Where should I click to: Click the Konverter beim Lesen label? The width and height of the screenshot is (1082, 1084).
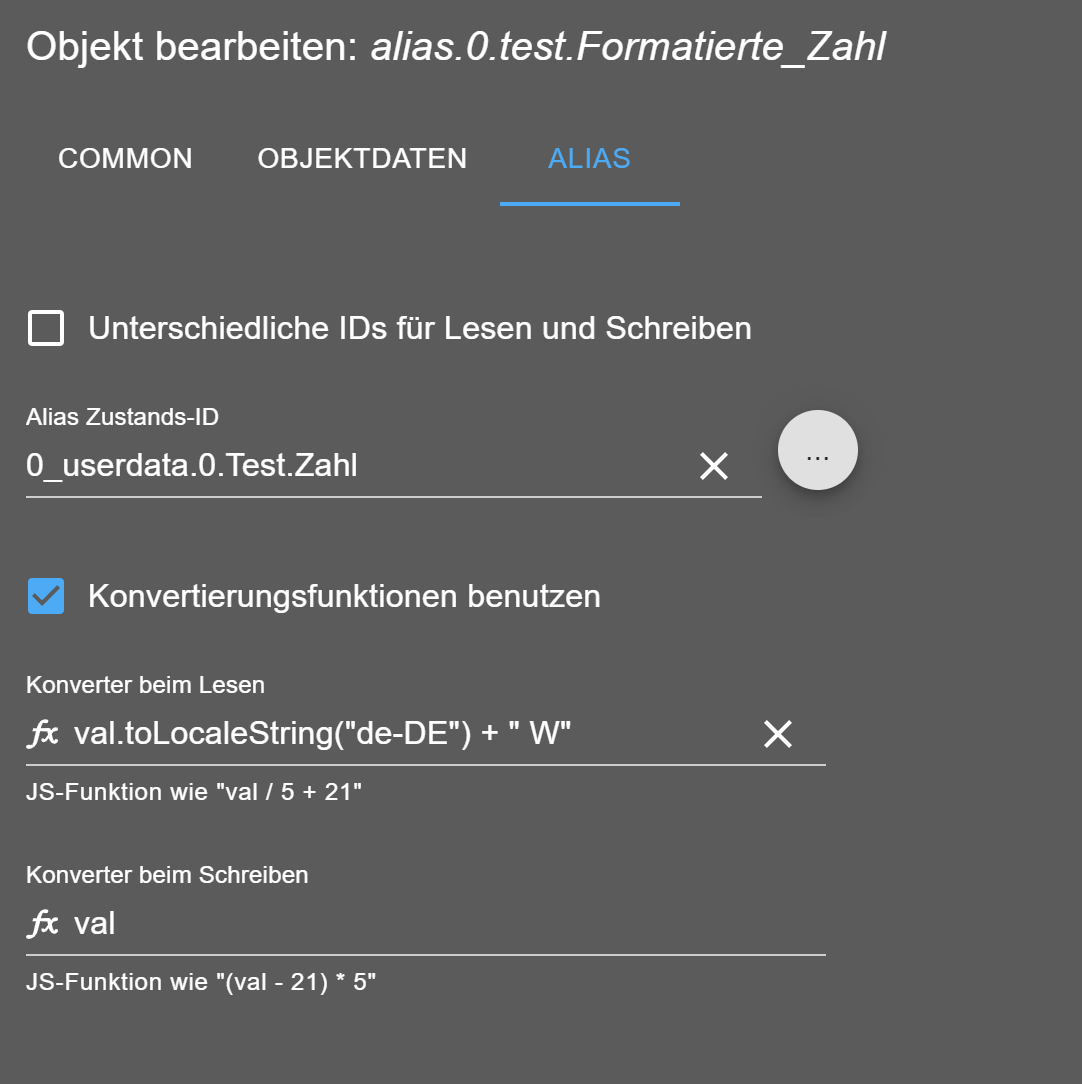(145, 685)
